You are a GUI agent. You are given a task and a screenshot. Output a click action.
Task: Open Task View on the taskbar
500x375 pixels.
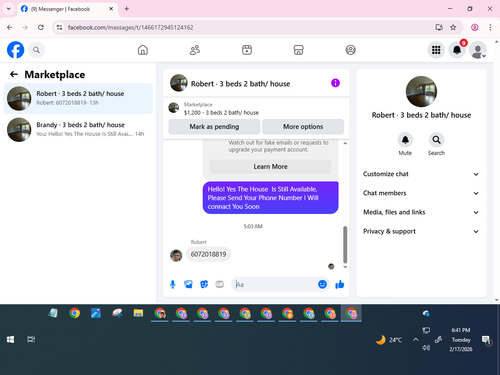31,339
